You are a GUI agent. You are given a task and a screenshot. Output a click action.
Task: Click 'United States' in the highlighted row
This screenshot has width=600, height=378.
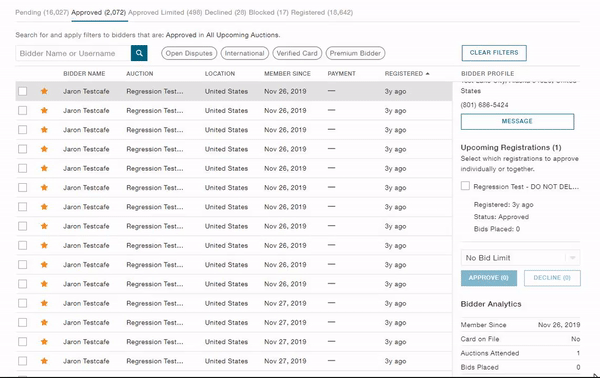(x=226, y=91)
